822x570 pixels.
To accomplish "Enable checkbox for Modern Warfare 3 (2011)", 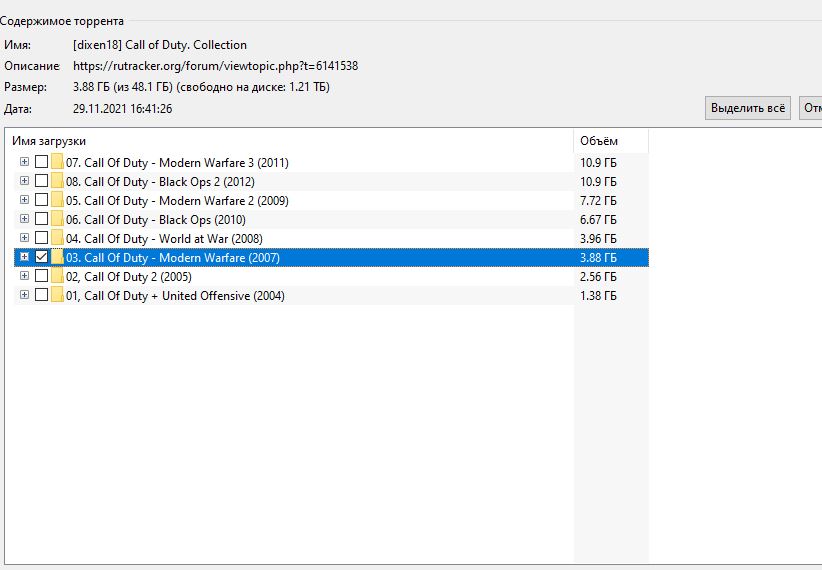I will [x=41, y=163].
